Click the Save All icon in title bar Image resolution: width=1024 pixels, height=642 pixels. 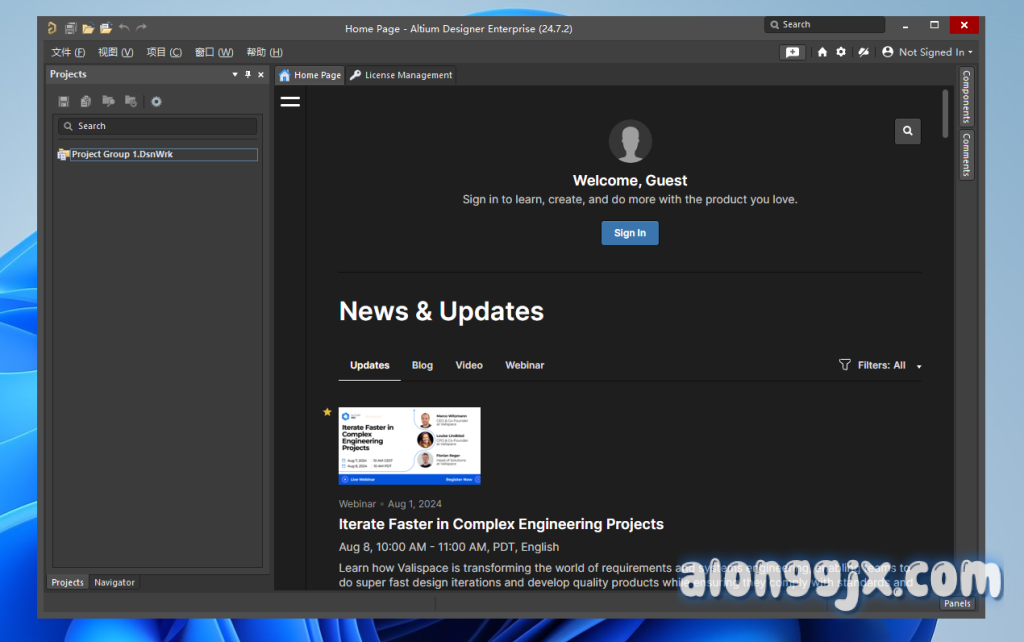[71, 28]
